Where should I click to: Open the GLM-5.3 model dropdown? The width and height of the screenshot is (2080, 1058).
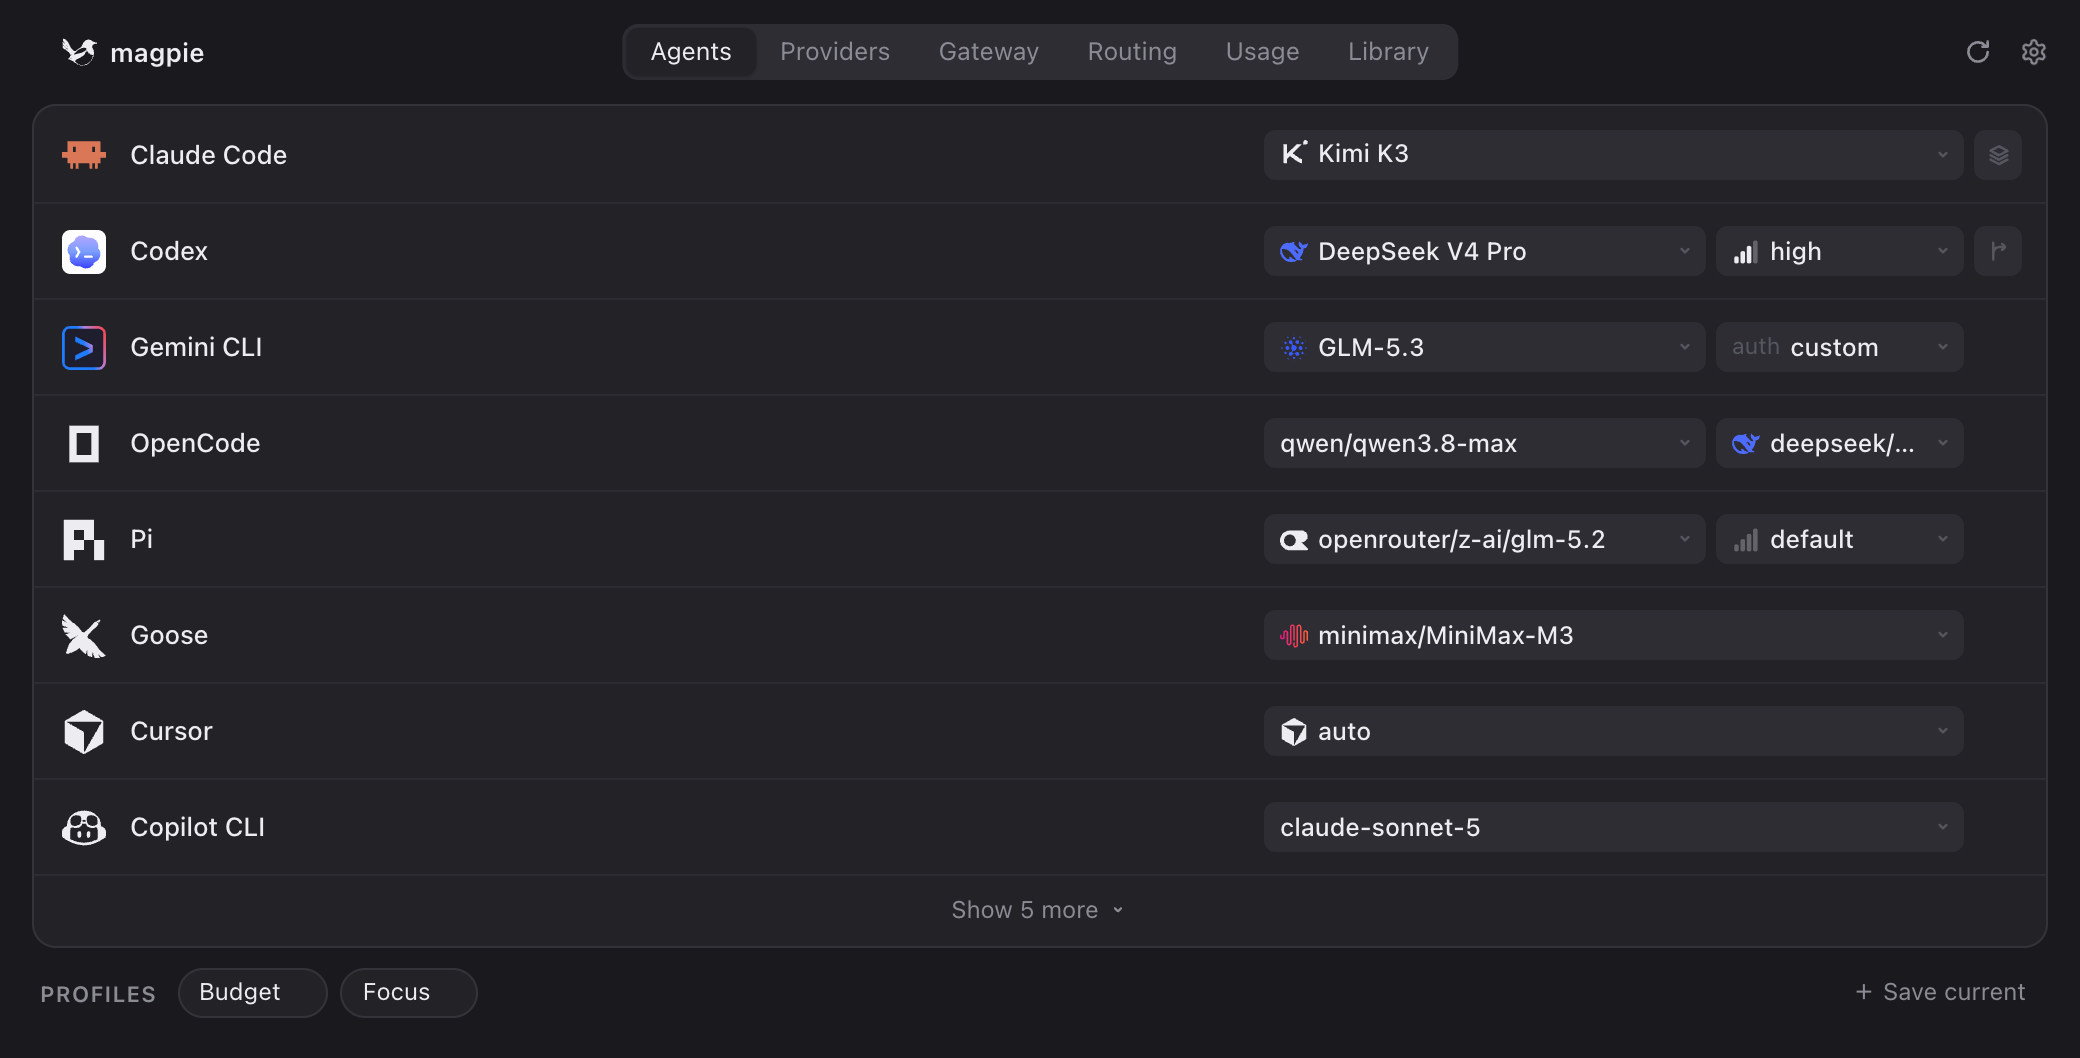[x=1485, y=347]
